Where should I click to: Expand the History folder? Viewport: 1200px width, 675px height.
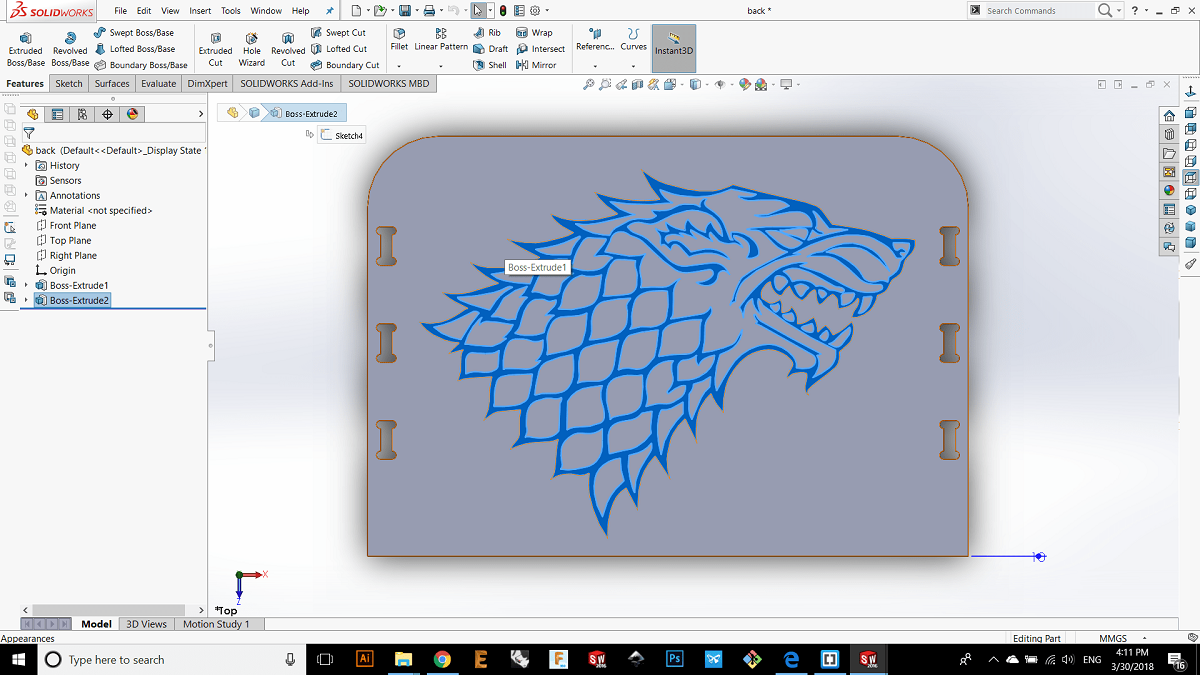pos(27,166)
